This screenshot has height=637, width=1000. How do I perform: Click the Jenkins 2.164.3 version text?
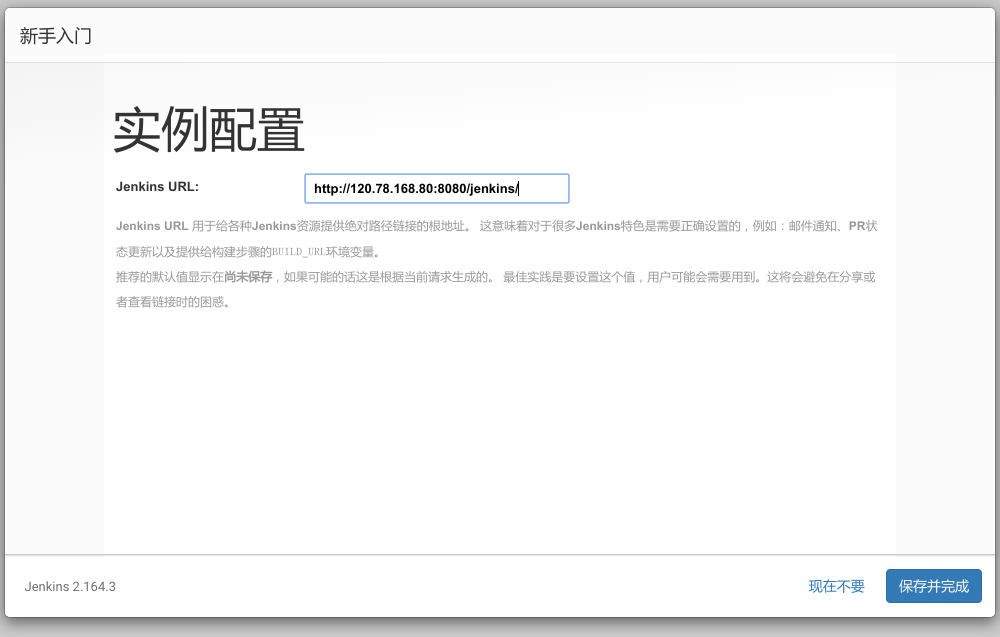pos(70,586)
